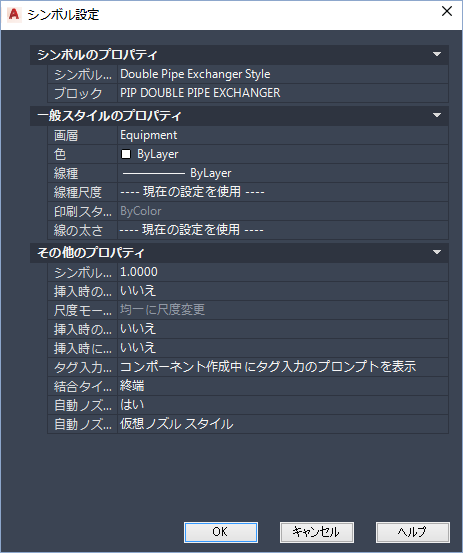Select the Double Pipe Exchanger Style value
This screenshot has width=463, height=553.
click(x=282, y=74)
